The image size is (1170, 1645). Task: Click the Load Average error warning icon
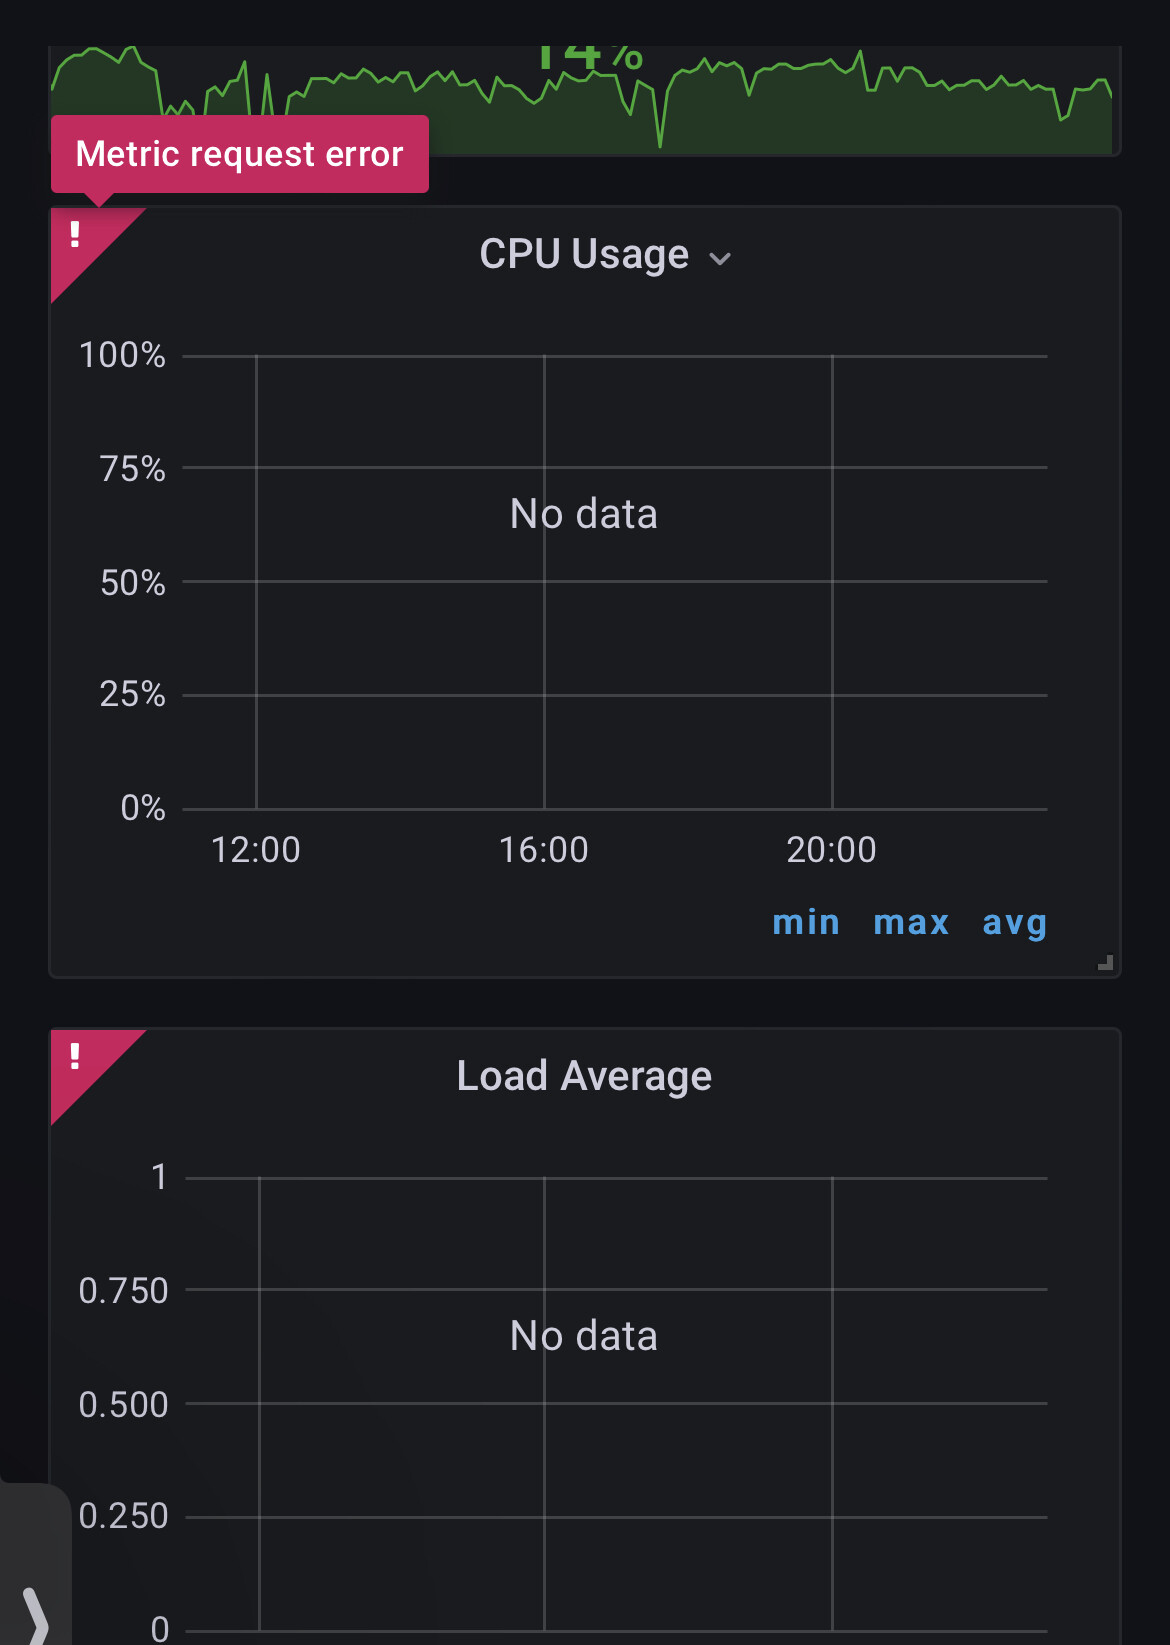(x=76, y=1057)
